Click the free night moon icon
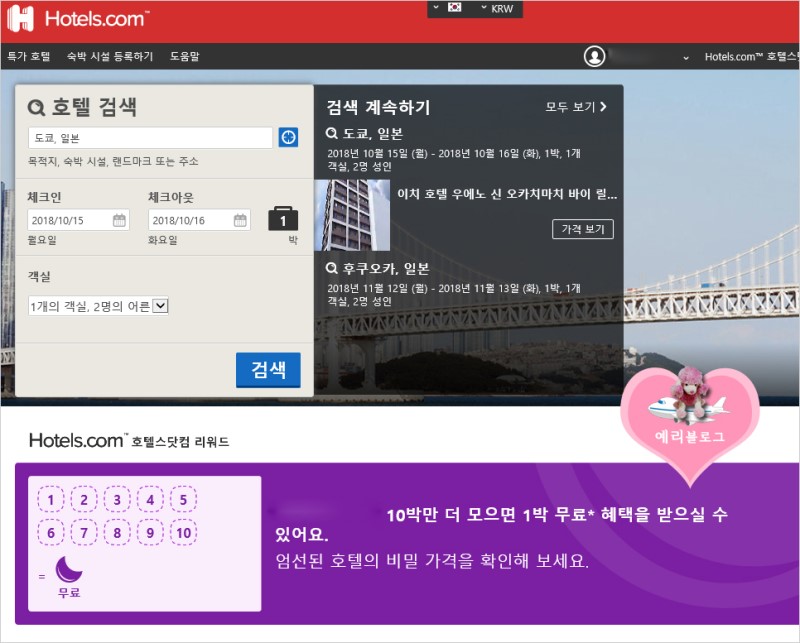 69,570
